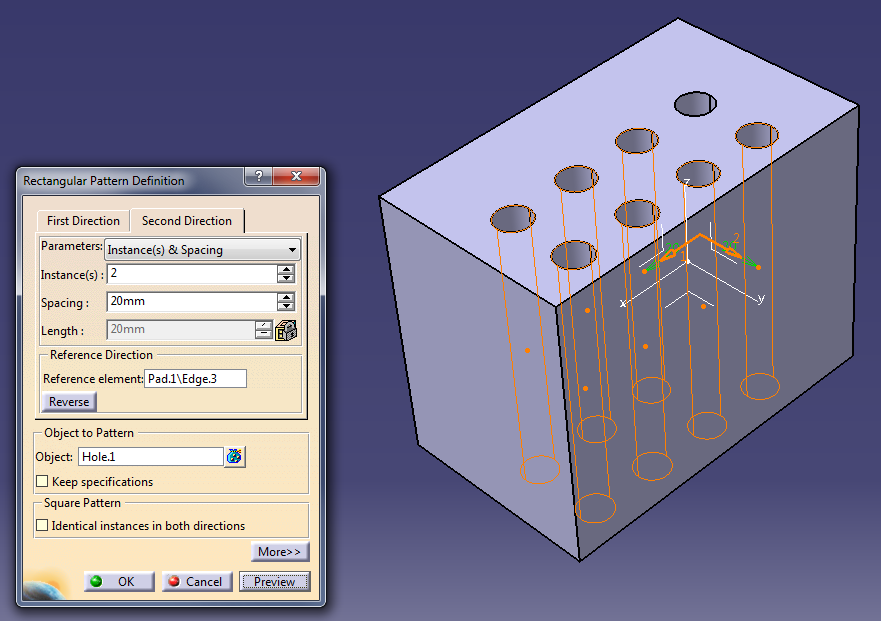Check Identical instances in both directions

(42, 525)
